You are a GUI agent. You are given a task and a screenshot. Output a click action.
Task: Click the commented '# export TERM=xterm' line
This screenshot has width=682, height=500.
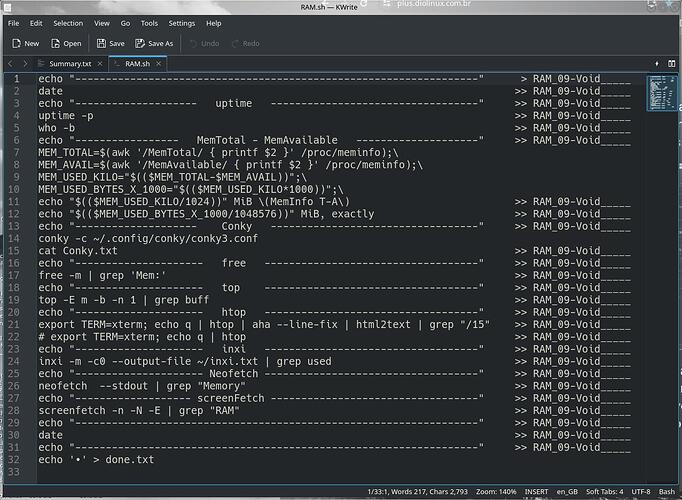click(142, 337)
